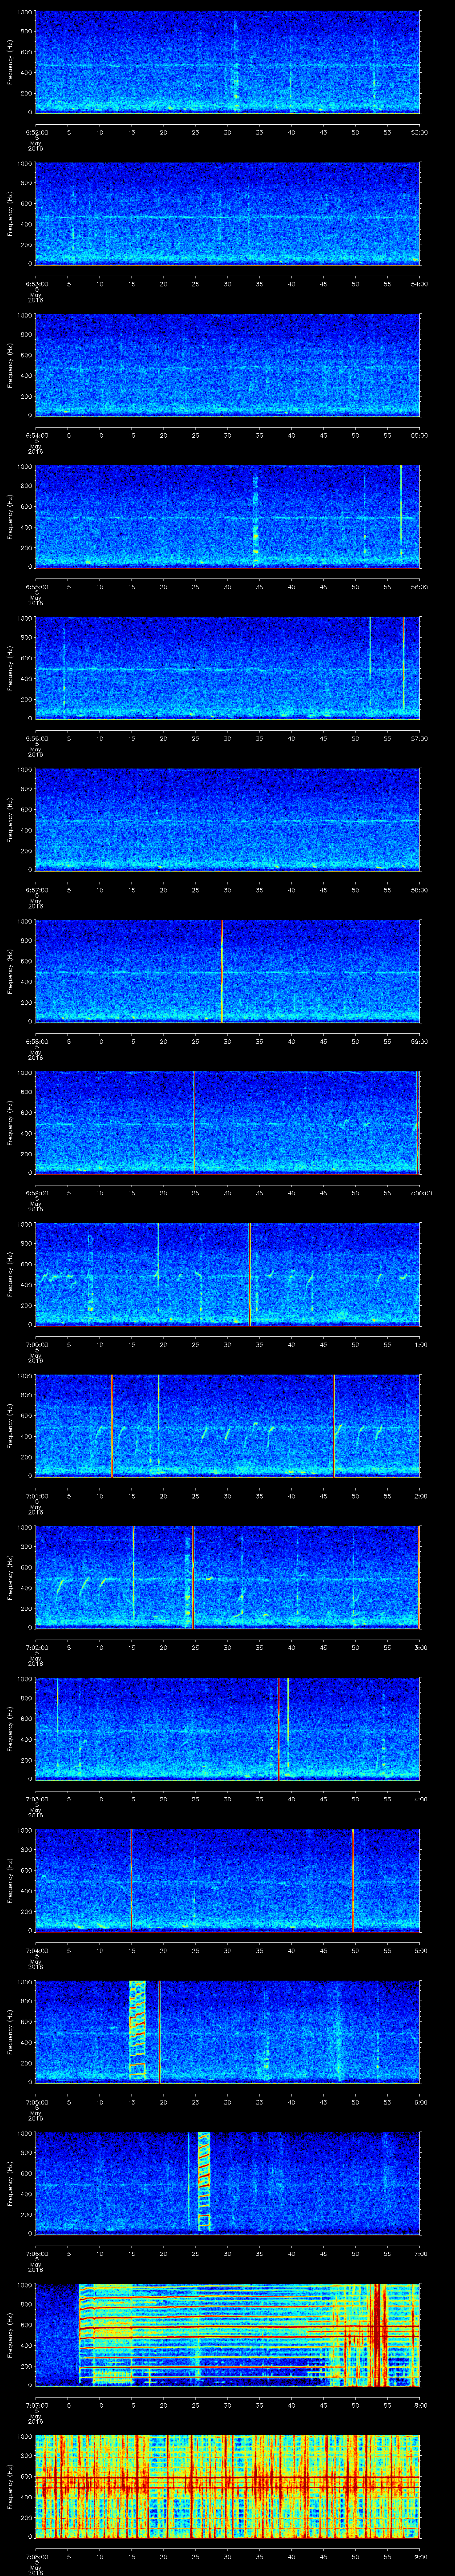
Task: Open the spectrogram panel starting at 6:59:00
Action: pyautogui.click(x=228, y=1123)
